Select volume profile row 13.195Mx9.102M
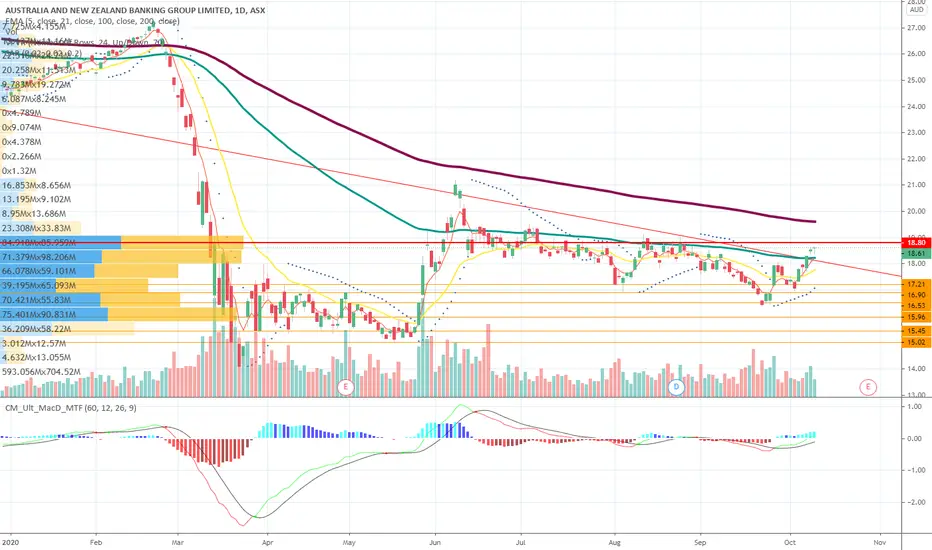Image resolution: width=932 pixels, height=550 pixels. [x=36, y=199]
